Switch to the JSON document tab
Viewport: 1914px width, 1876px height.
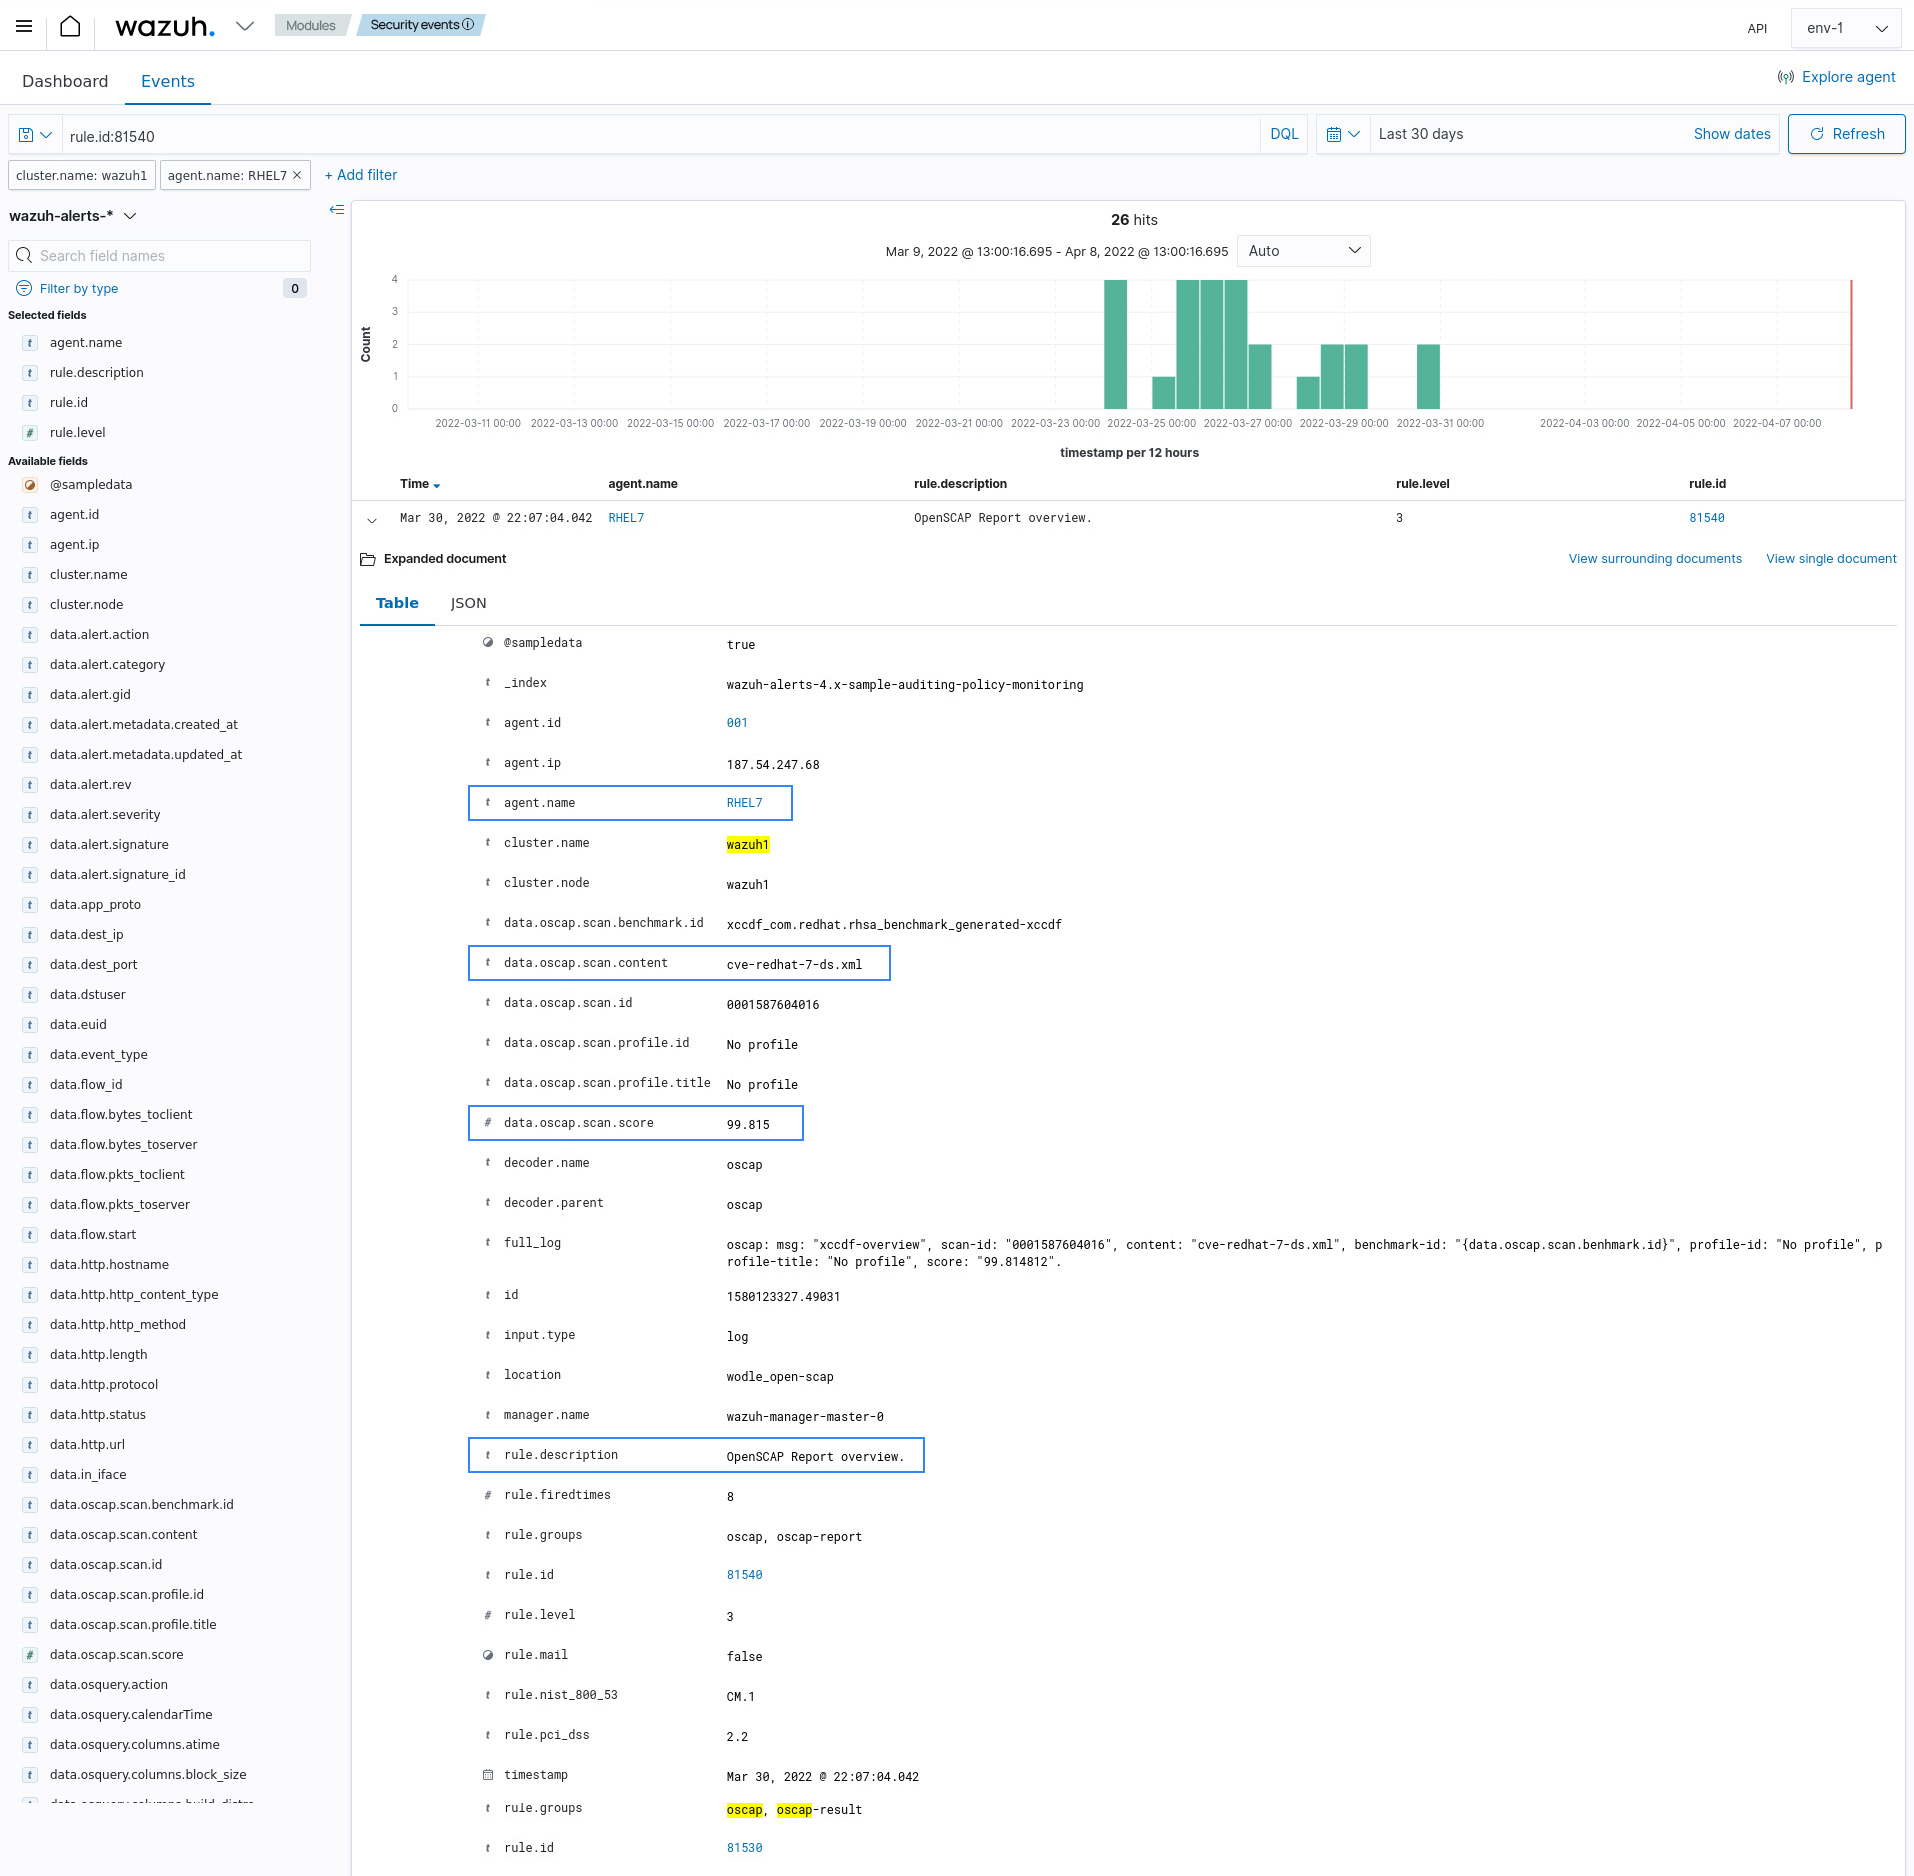pyautogui.click(x=468, y=603)
